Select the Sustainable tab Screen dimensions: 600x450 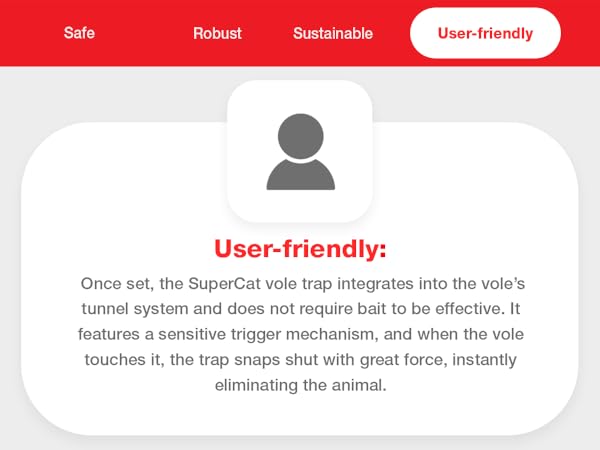333,33
